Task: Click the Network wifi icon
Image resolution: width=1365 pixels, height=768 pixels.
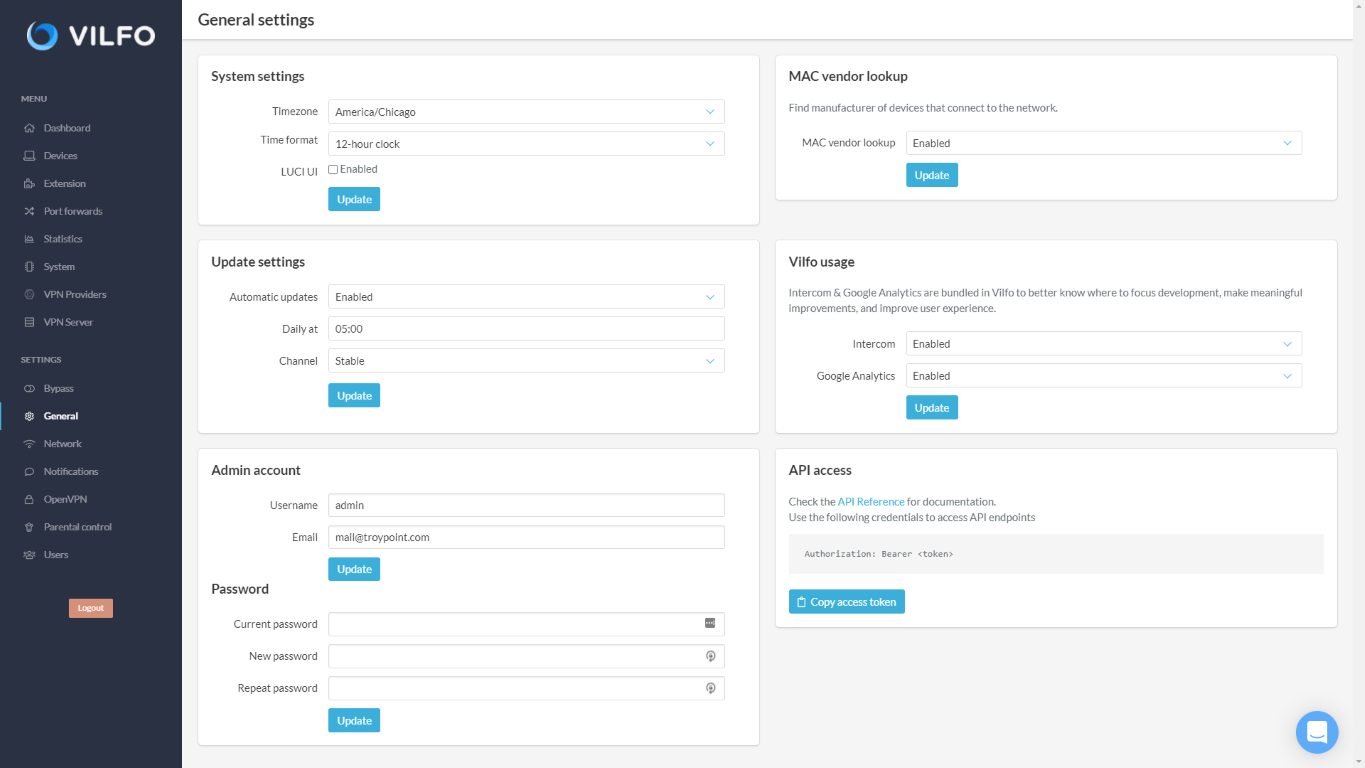Action: [29, 444]
